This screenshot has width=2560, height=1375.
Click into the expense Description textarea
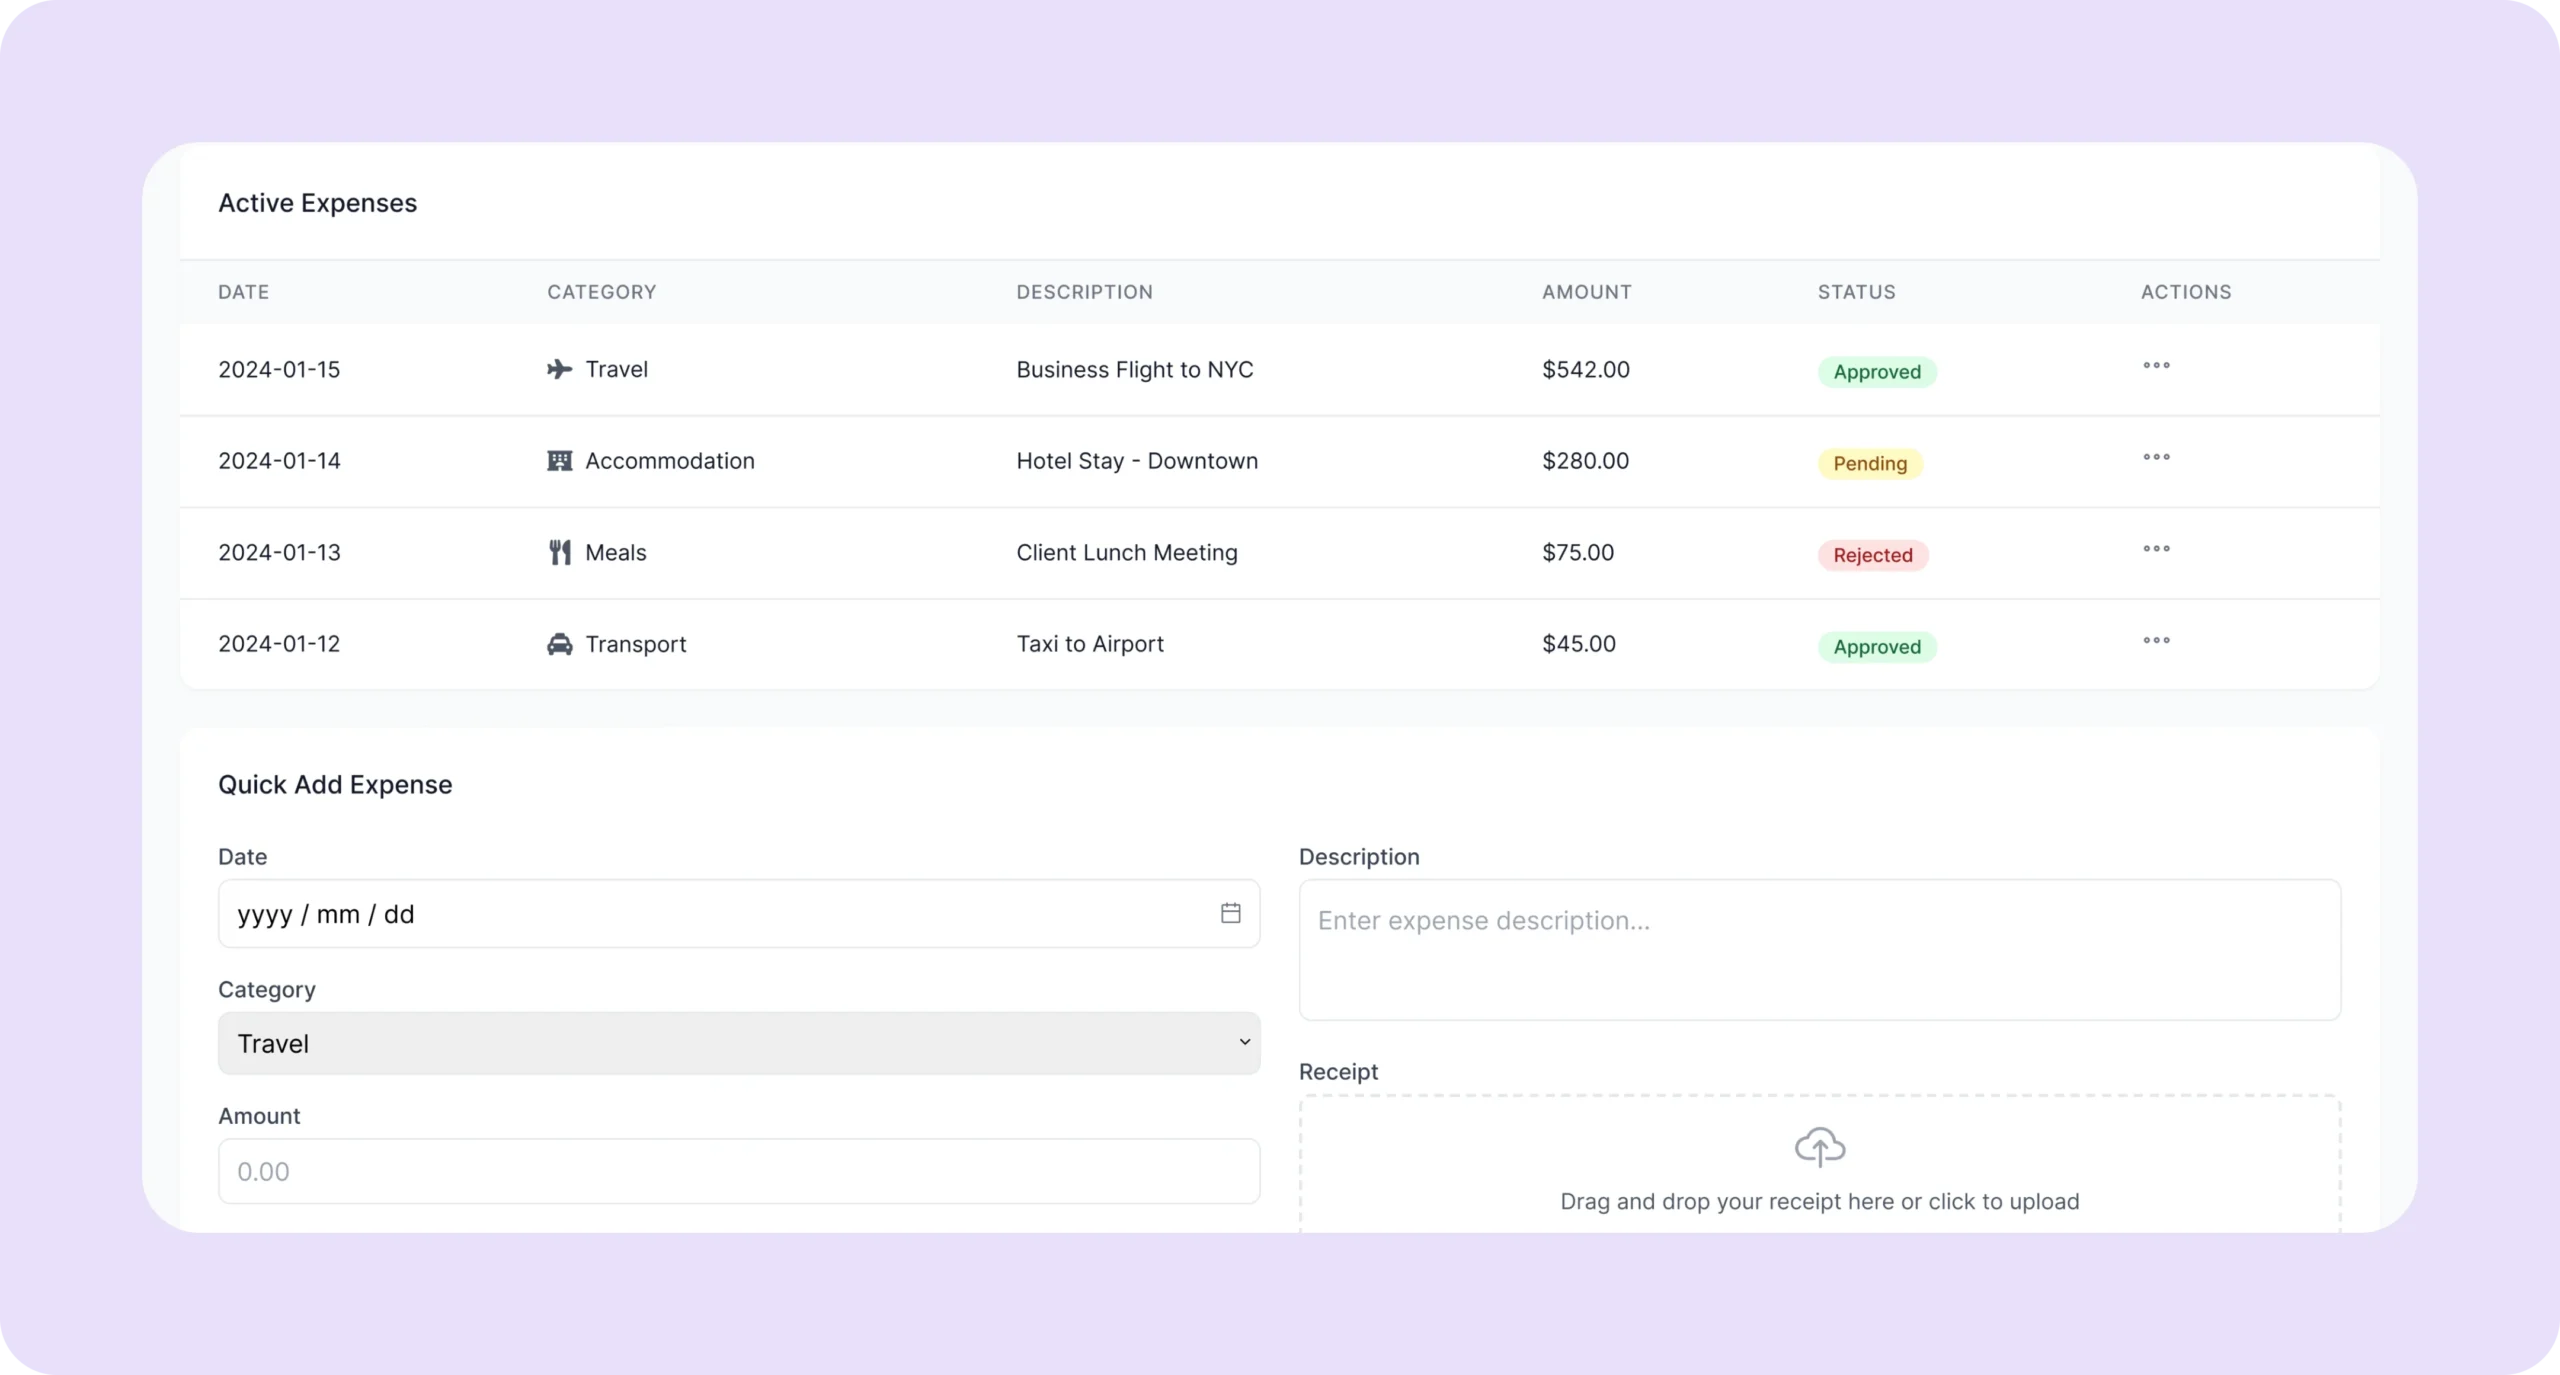pos(1819,950)
